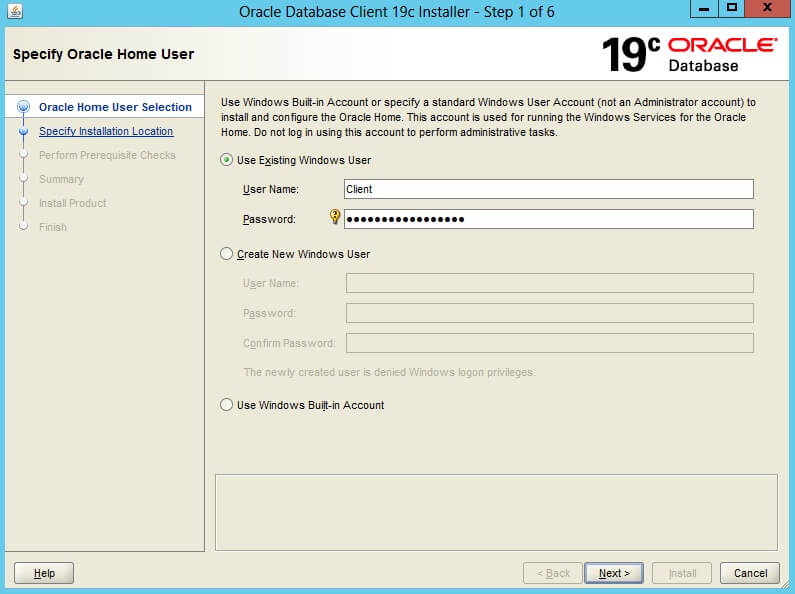The image size is (795, 594).
Task: Cancel the installer
Action: click(750, 573)
